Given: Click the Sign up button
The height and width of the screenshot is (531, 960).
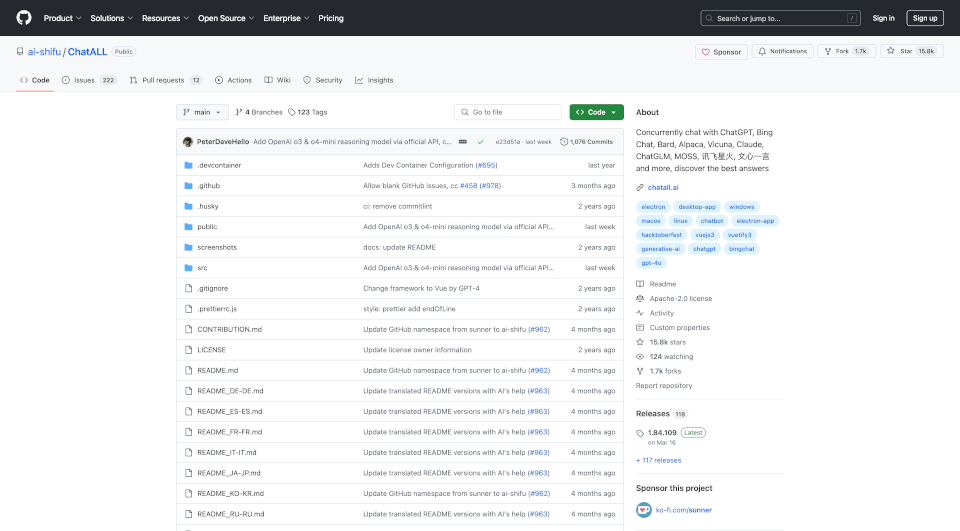Looking at the screenshot, I should point(924,18).
